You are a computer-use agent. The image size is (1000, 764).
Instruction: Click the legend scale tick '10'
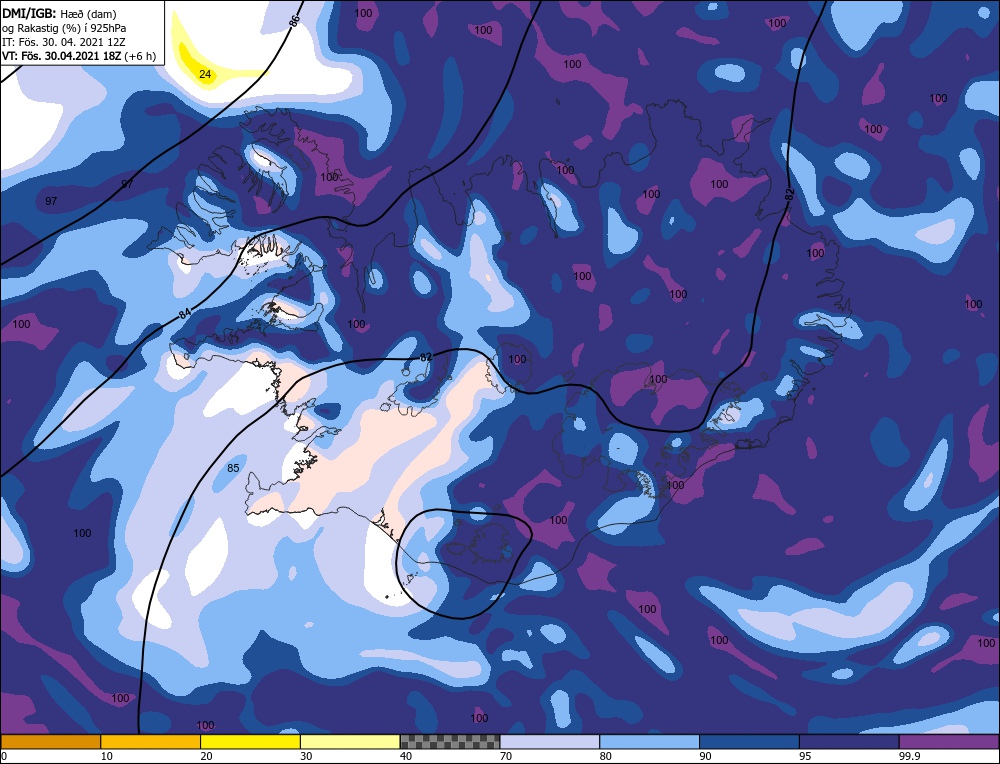pyautogui.click(x=107, y=756)
